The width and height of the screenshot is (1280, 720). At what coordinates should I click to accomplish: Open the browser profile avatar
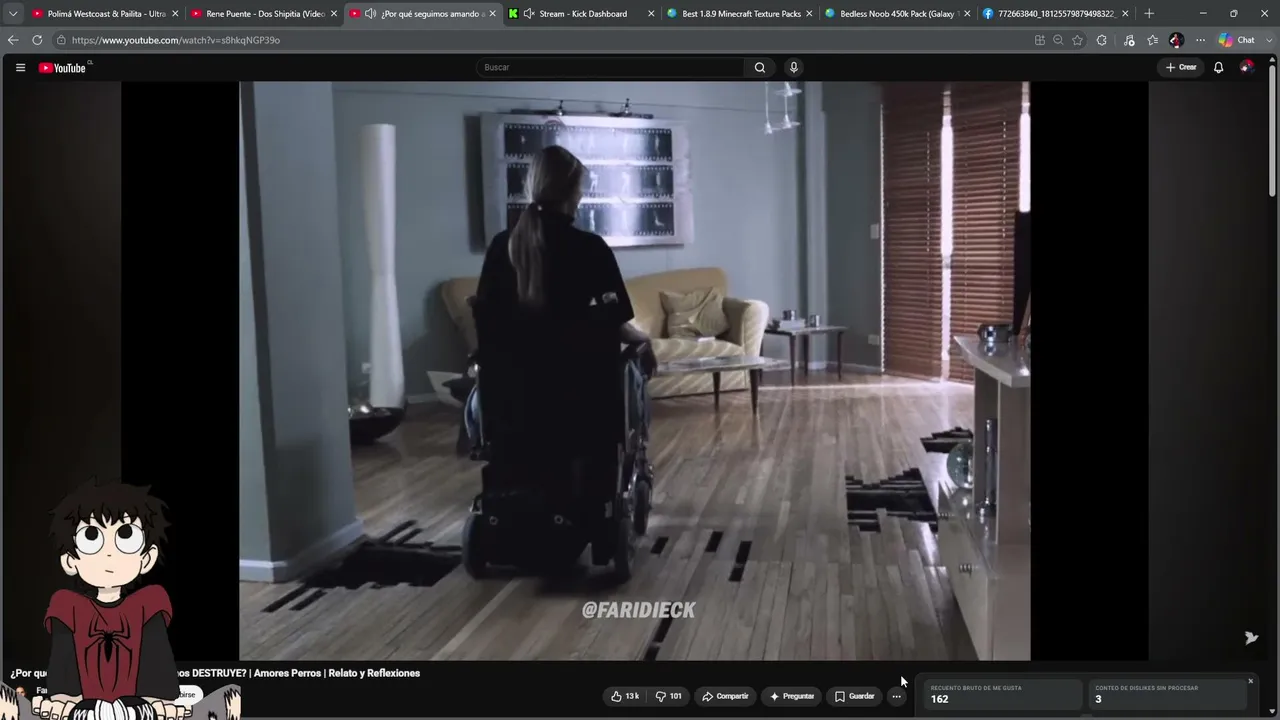1176,40
